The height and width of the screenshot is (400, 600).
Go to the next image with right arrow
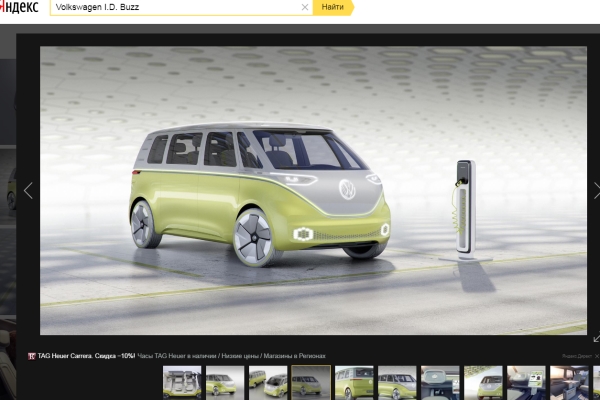click(x=597, y=190)
